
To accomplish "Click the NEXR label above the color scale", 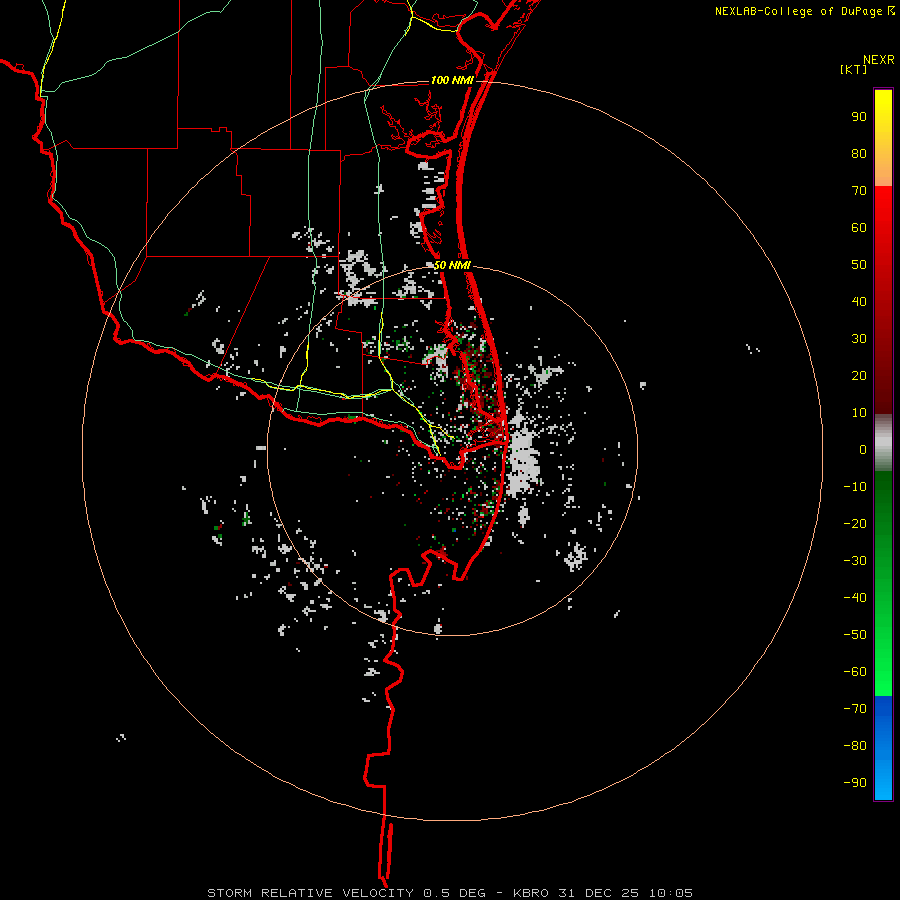I will point(879,60).
